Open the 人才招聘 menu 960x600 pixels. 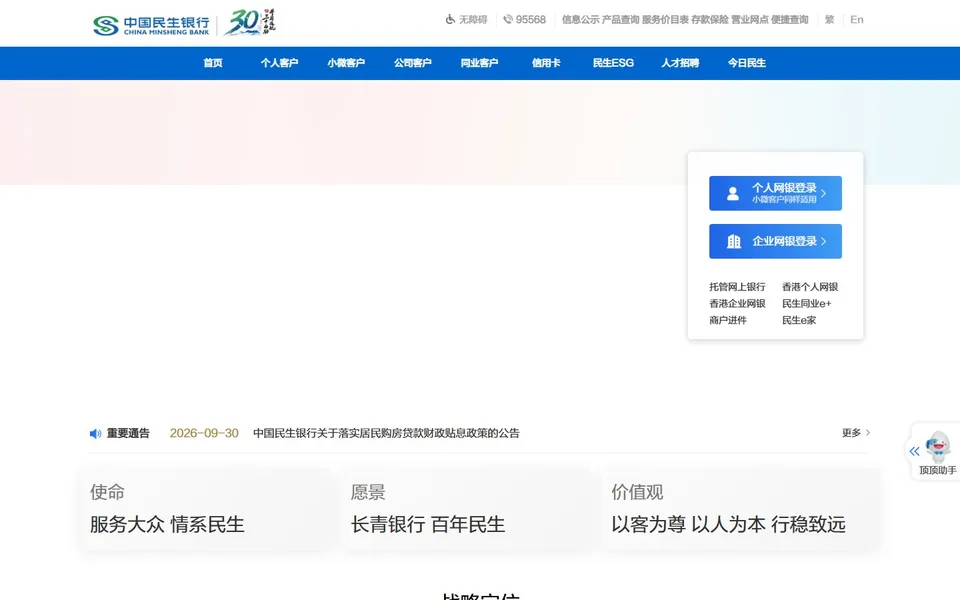point(680,63)
